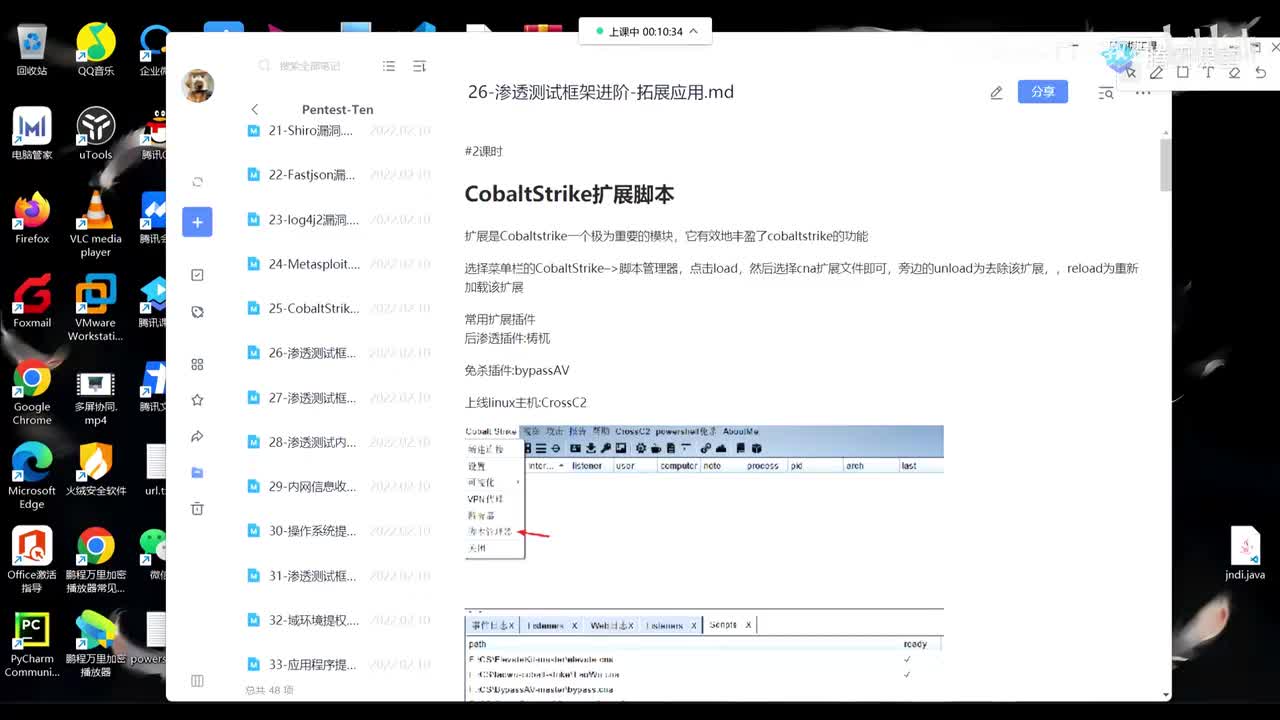The width and height of the screenshot is (1280, 720).
Task: Select the eraser annotation tool
Action: point(1234,72)
